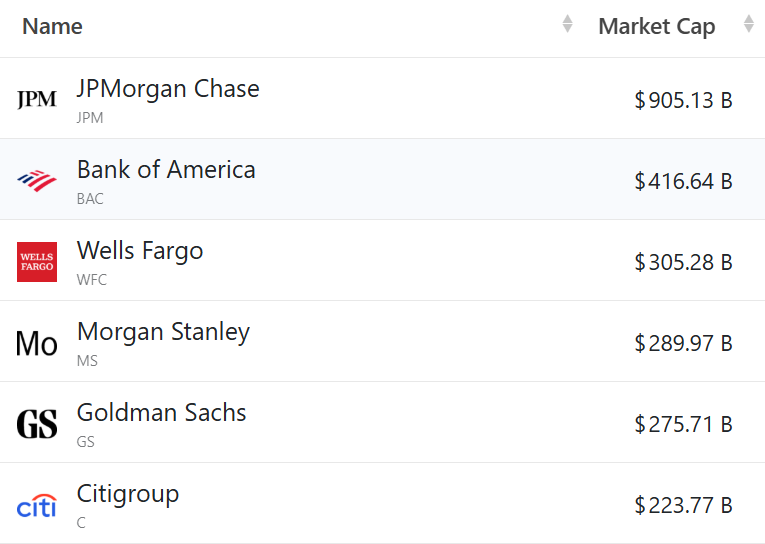765x544 pixels.
Task: Click the BAC ticker symbol
Action: [90, 198]
